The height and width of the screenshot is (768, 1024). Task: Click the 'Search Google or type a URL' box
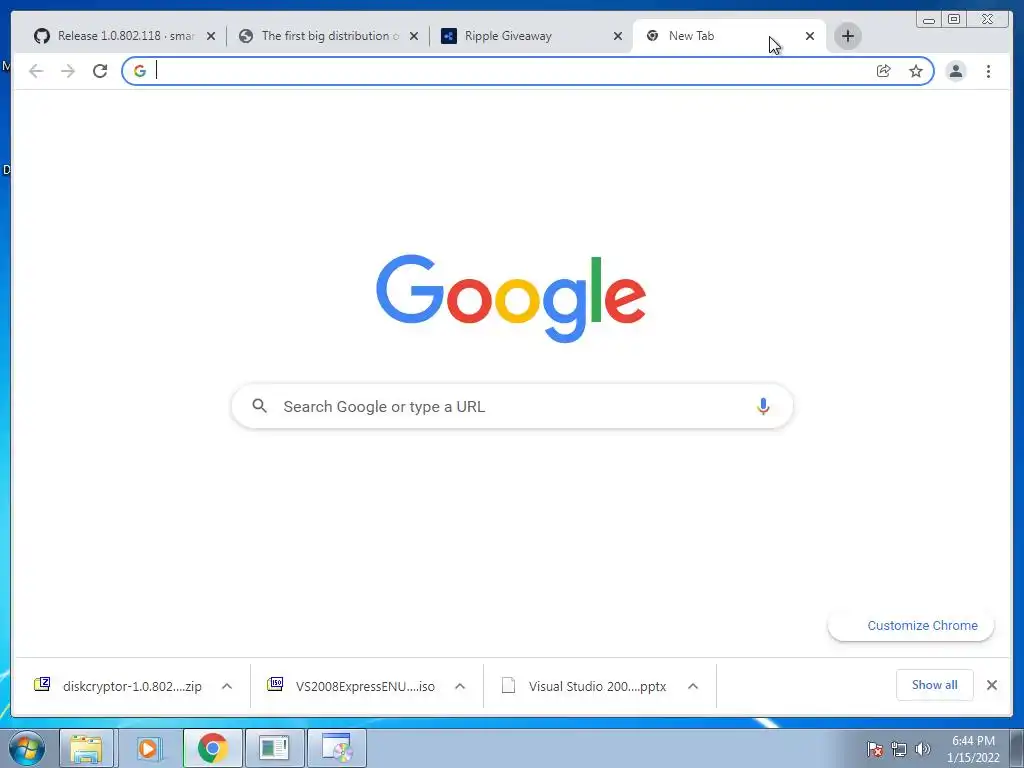512,406
